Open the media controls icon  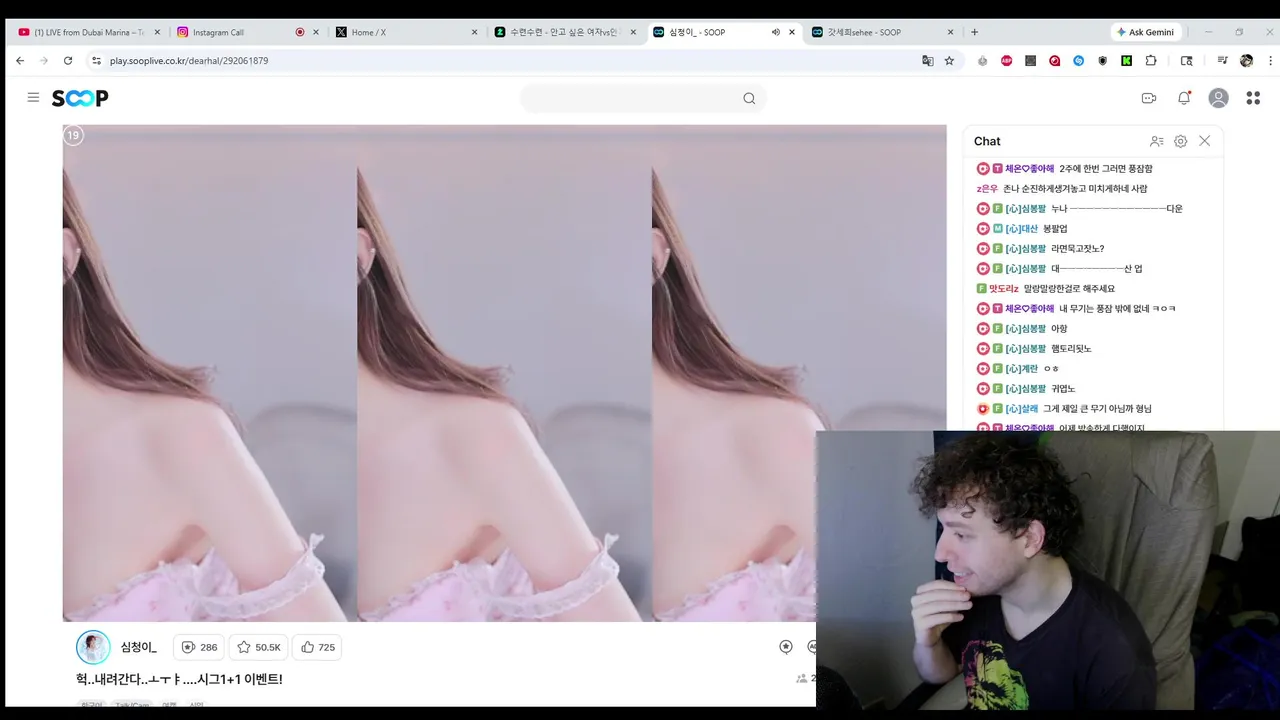coord(1222,61)
